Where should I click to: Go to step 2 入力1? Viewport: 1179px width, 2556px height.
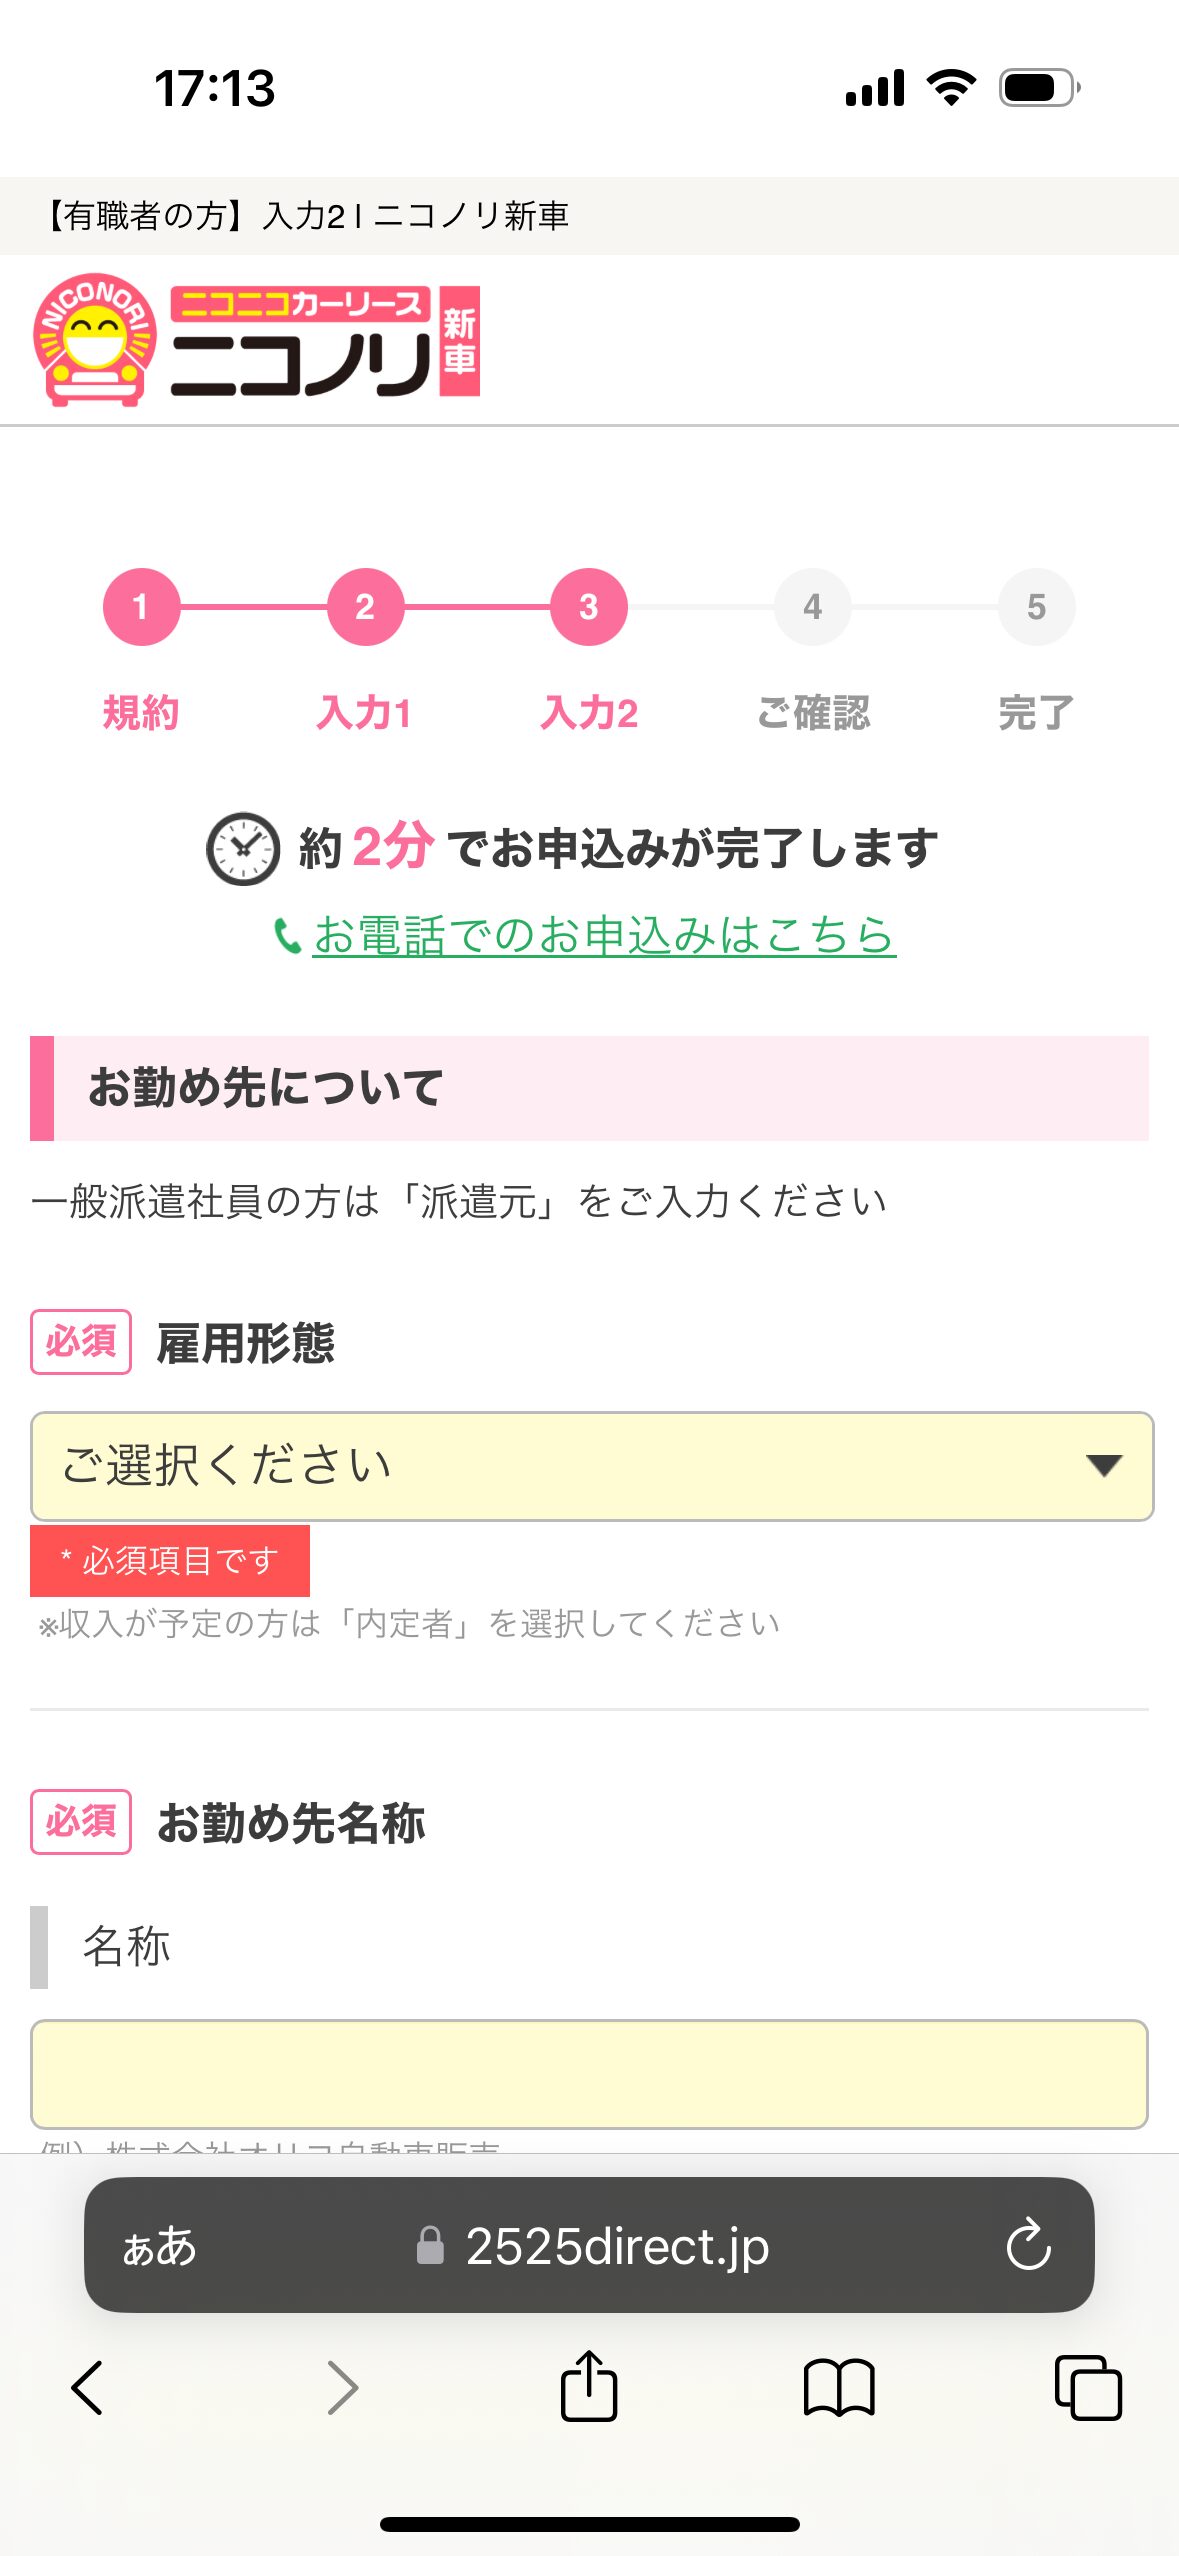pos(365,607)
